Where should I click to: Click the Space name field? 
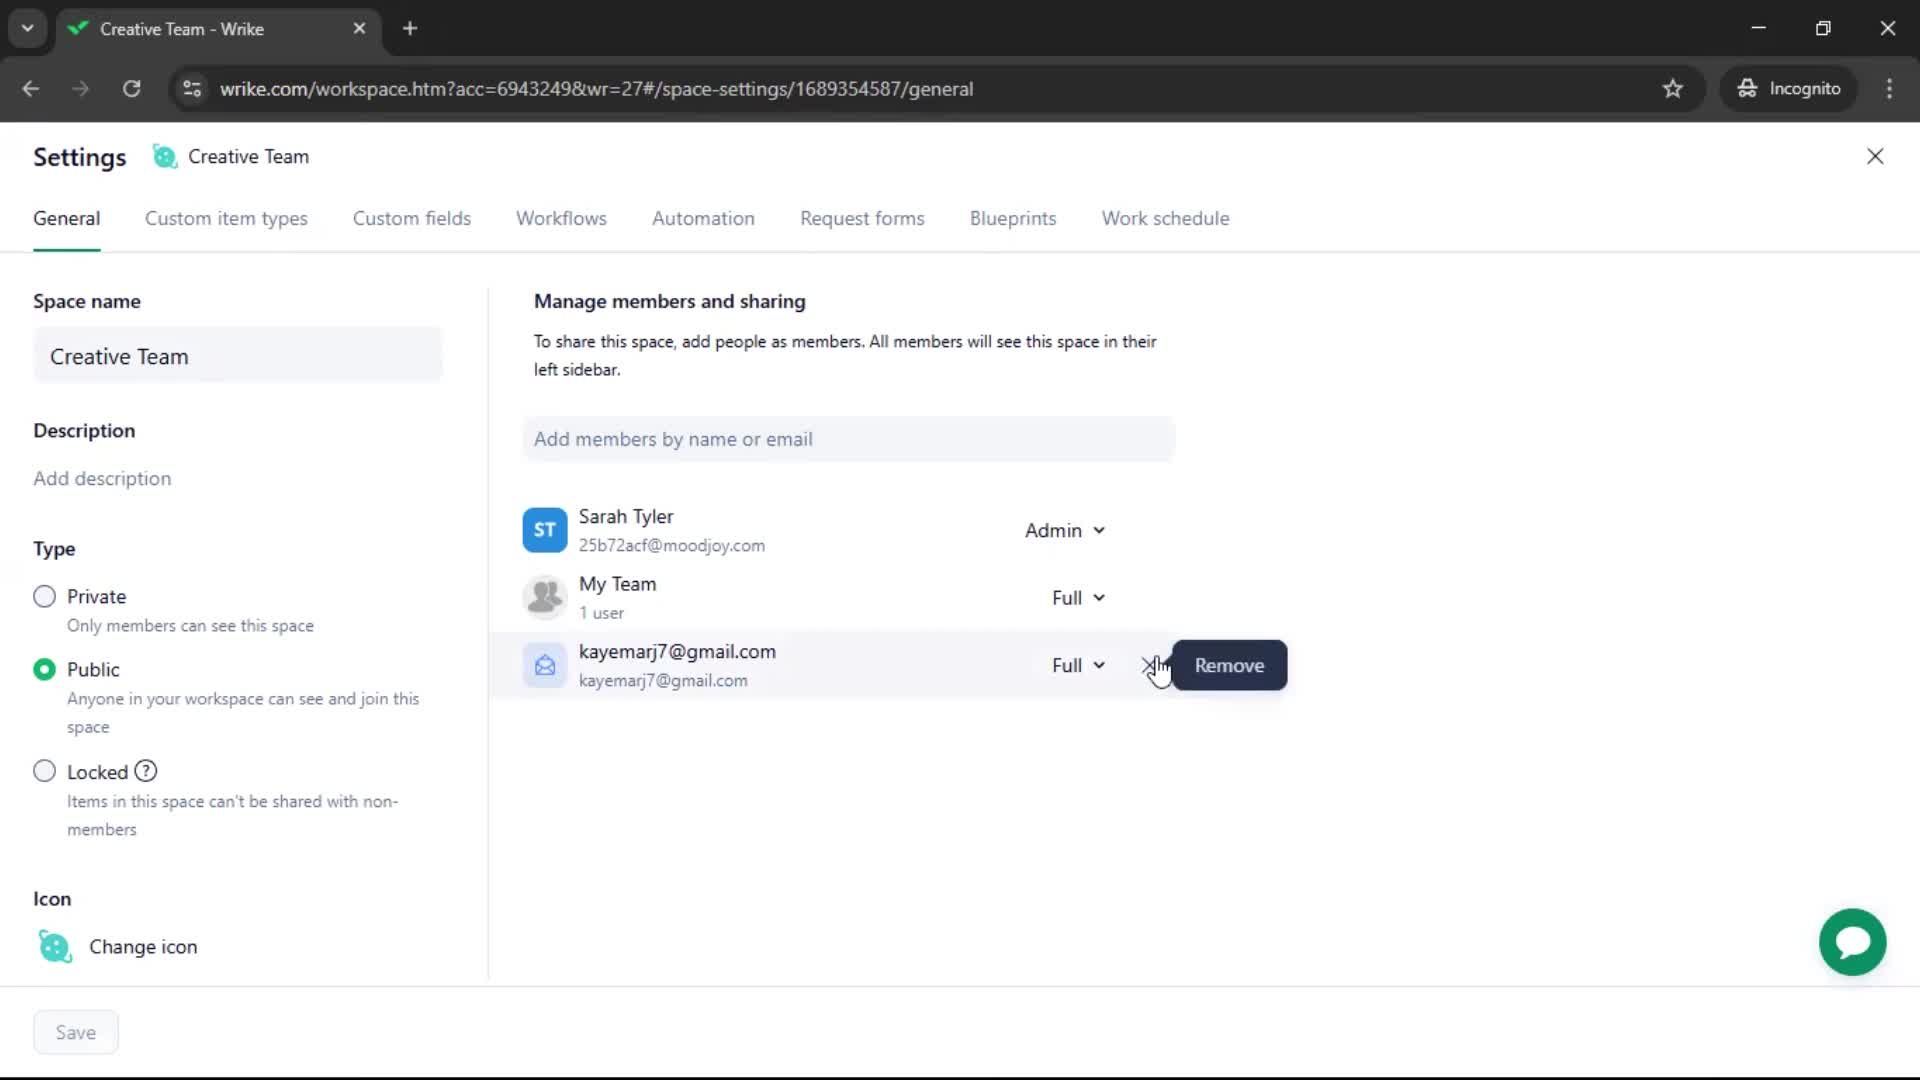pyautogui.click(x=238, y=356)
